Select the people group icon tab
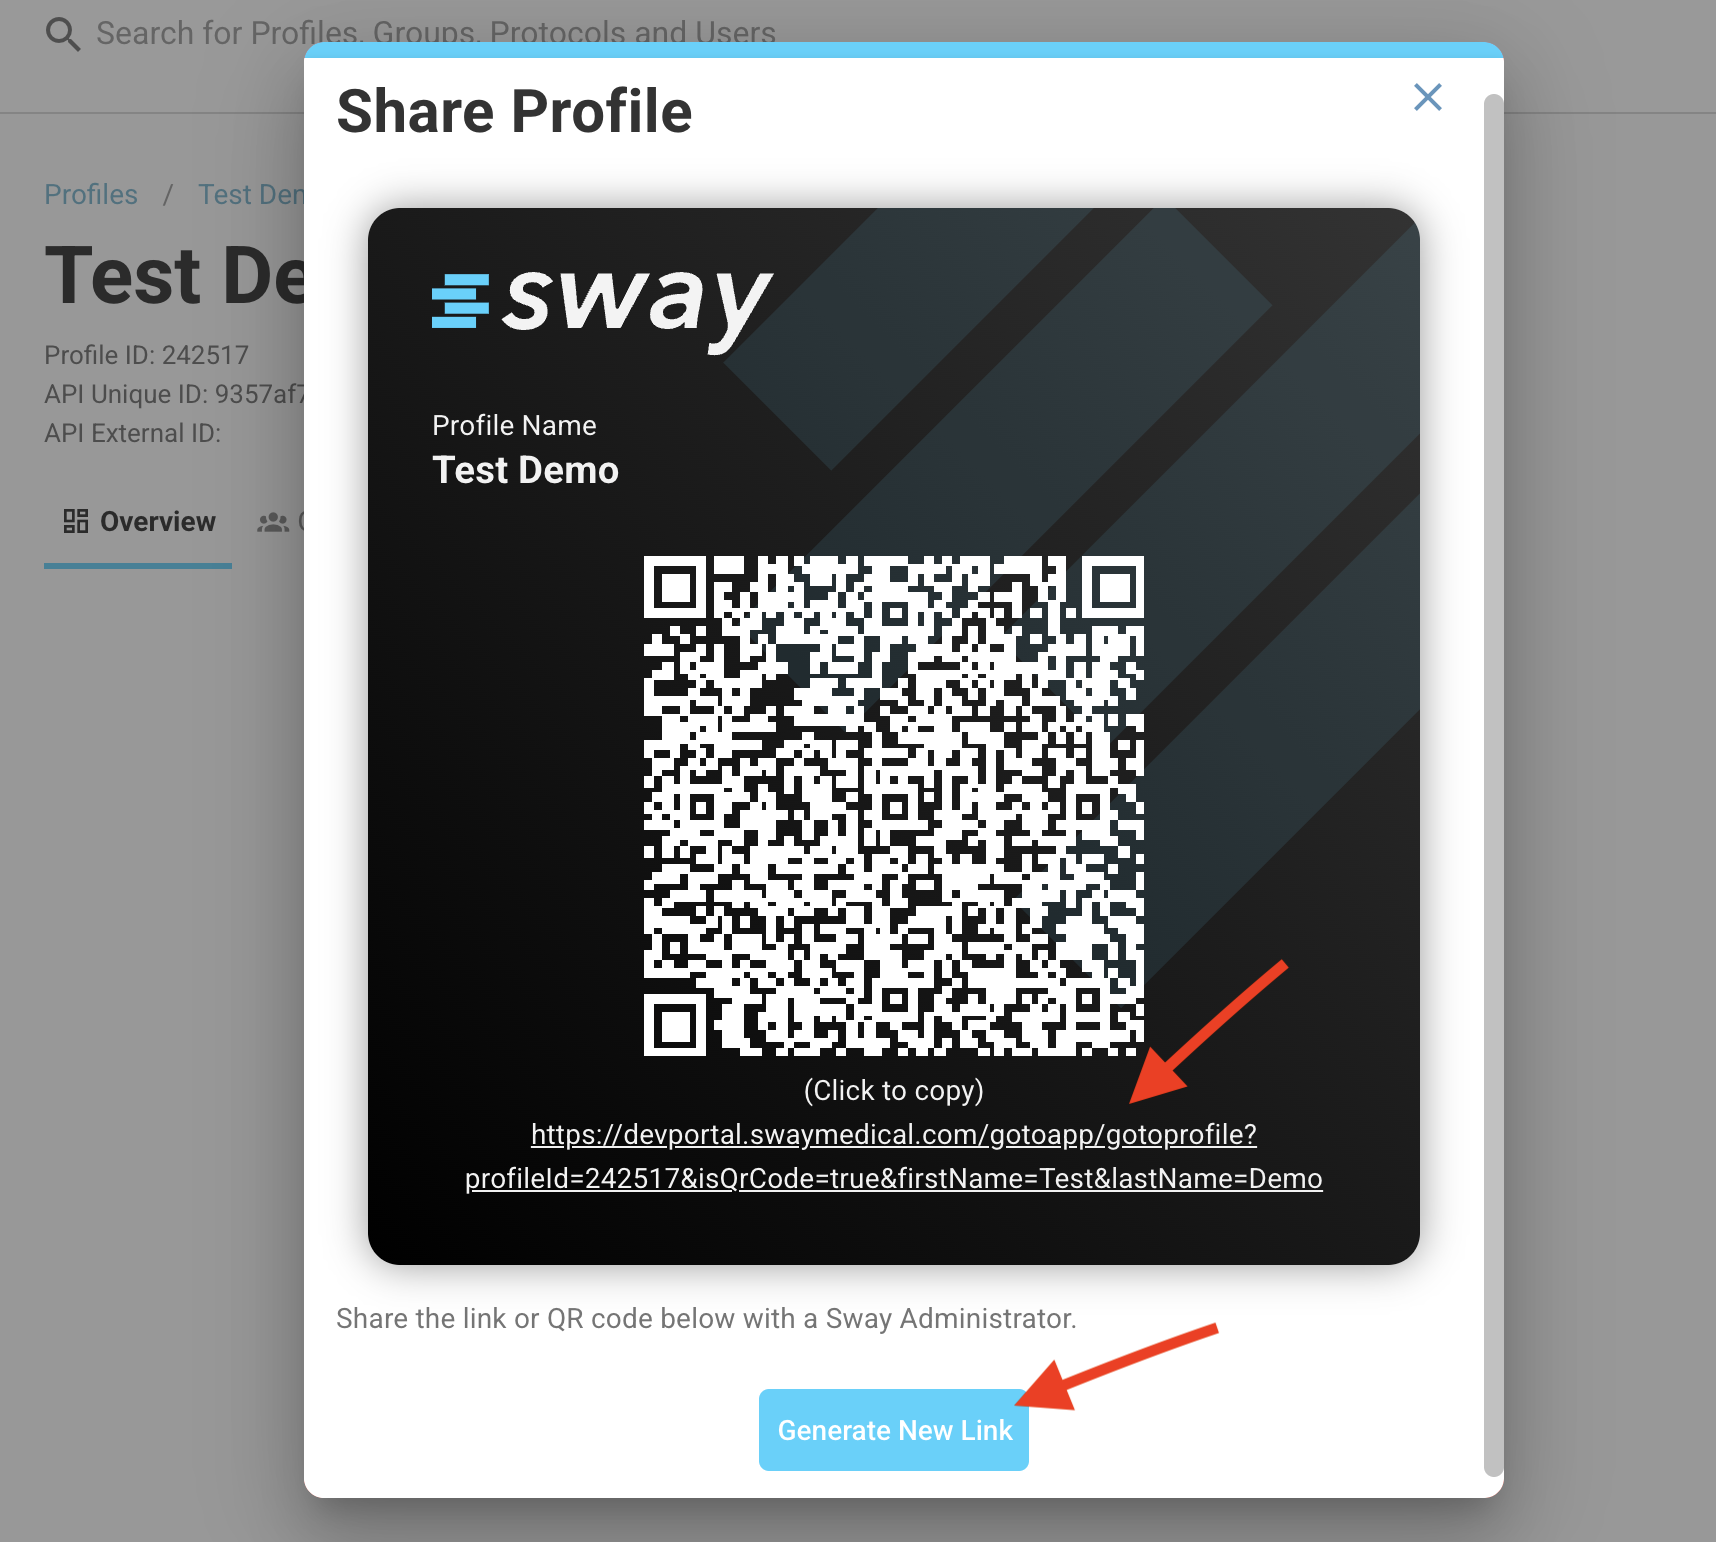The height and width of the screenshot is (1542, 1716). [x=273, y=522]
